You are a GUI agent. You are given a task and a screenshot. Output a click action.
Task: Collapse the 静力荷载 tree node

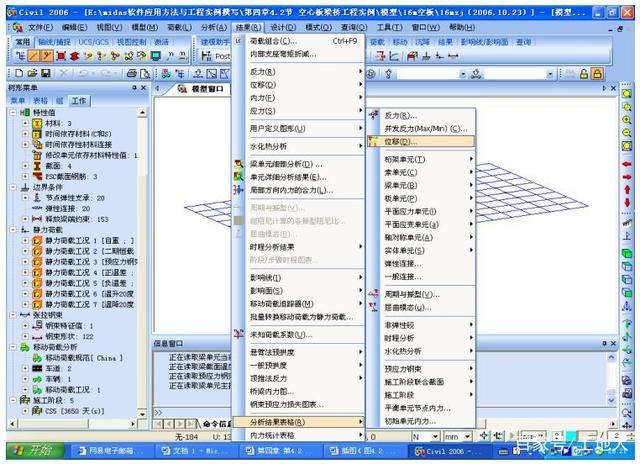click(x=13, y=230)
